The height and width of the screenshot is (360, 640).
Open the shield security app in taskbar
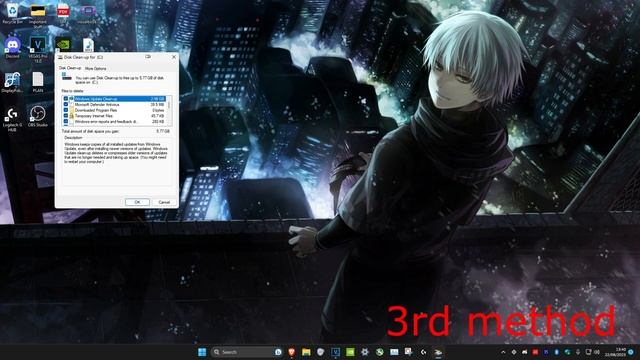pyautogui.click(x=321, y=352)
